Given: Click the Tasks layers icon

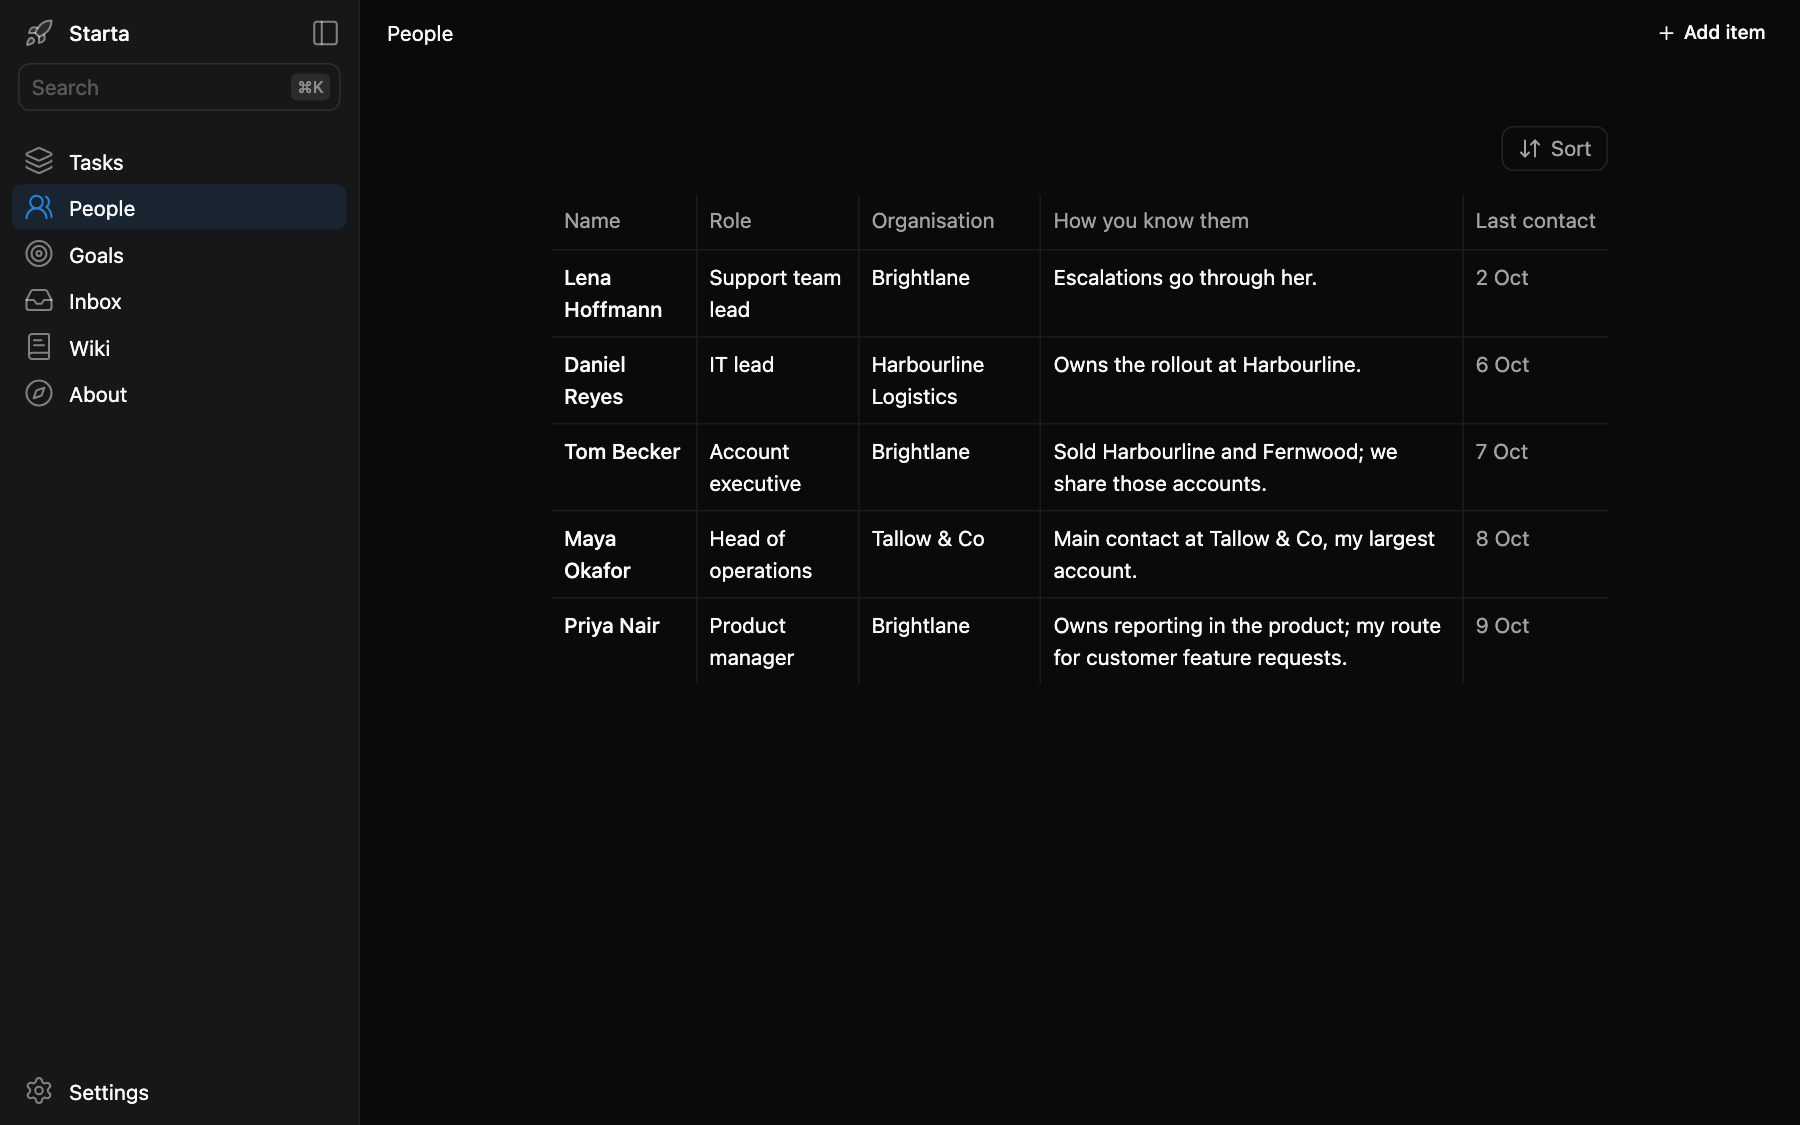Looking at the screenshot, I should tap(39, 161).
